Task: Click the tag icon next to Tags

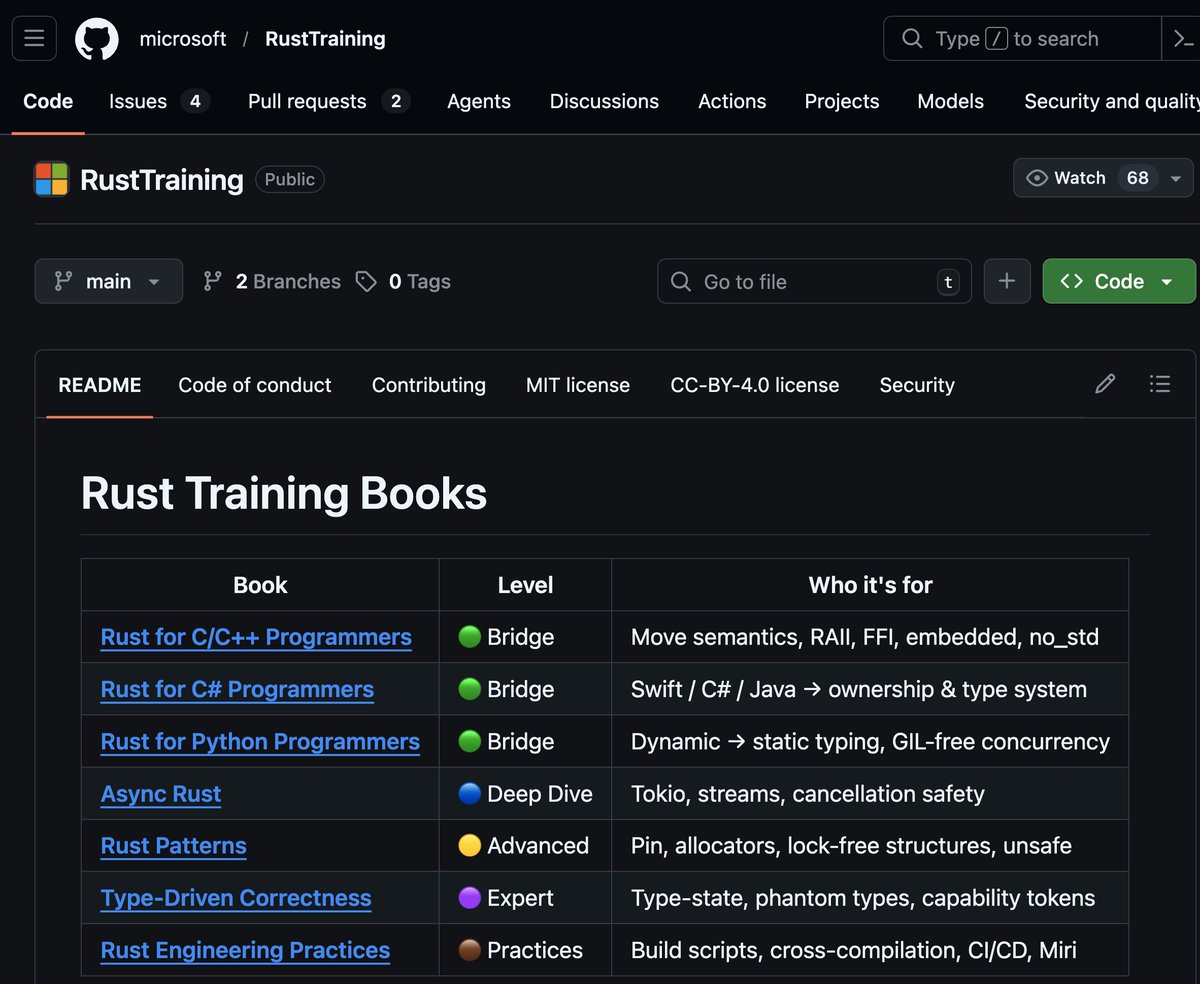Action: [x=366, y=282]
